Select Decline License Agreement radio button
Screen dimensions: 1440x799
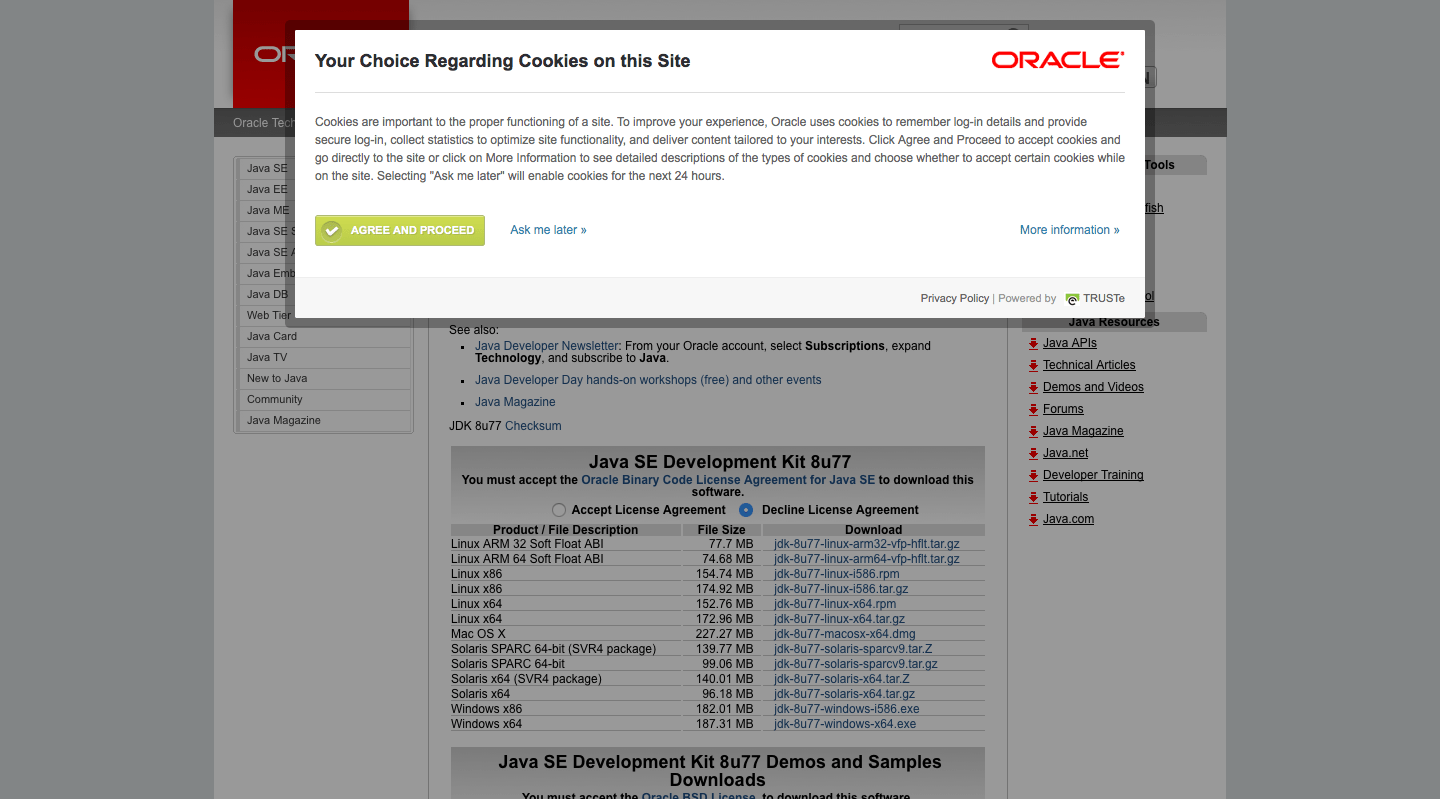pos(746,510)
